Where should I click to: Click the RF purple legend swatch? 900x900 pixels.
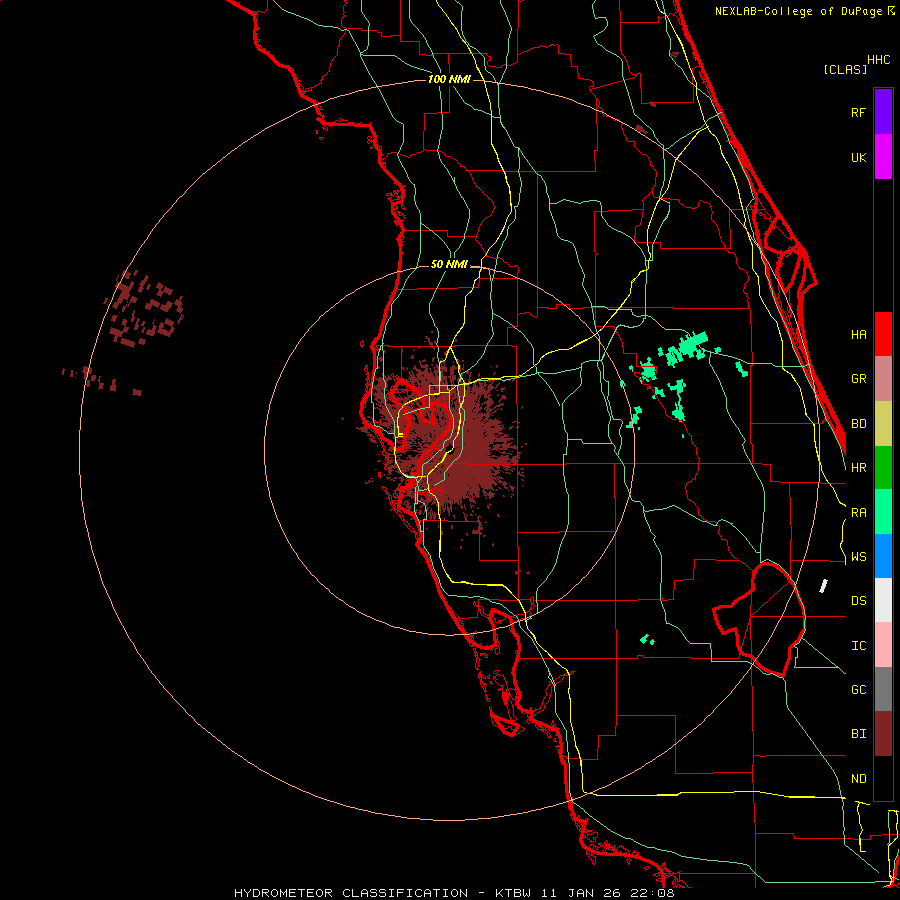click(x=883, y=112)
